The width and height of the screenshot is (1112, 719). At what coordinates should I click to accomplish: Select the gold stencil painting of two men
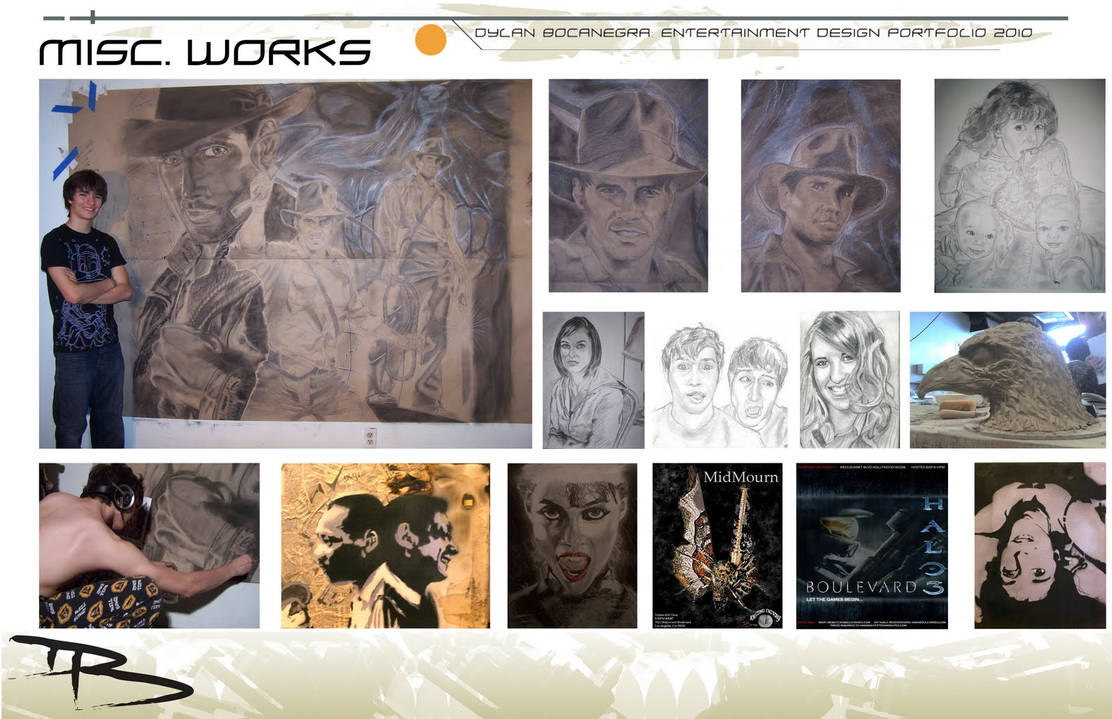pos(385,545)
